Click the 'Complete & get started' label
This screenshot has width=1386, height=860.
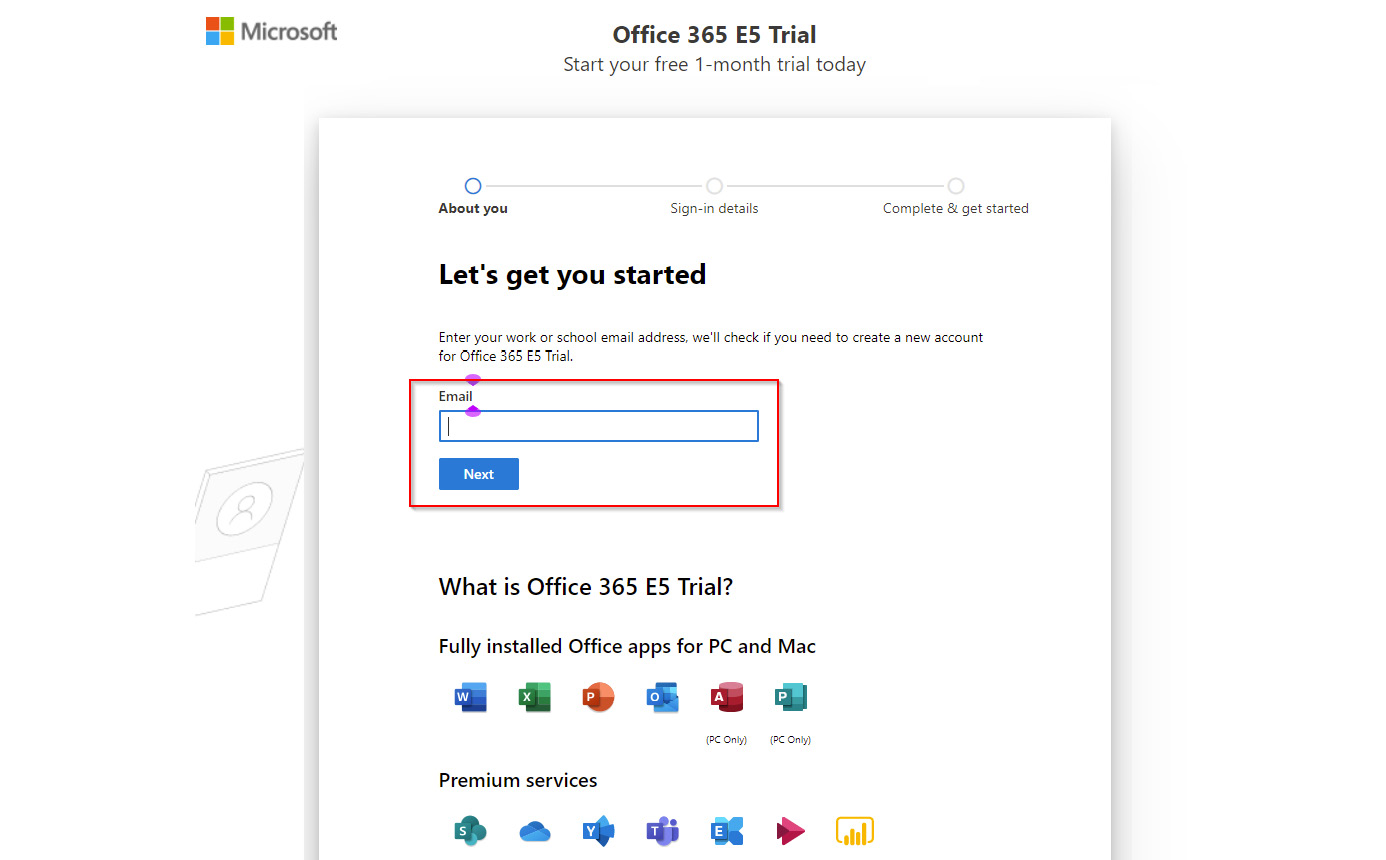click(956, 209)
